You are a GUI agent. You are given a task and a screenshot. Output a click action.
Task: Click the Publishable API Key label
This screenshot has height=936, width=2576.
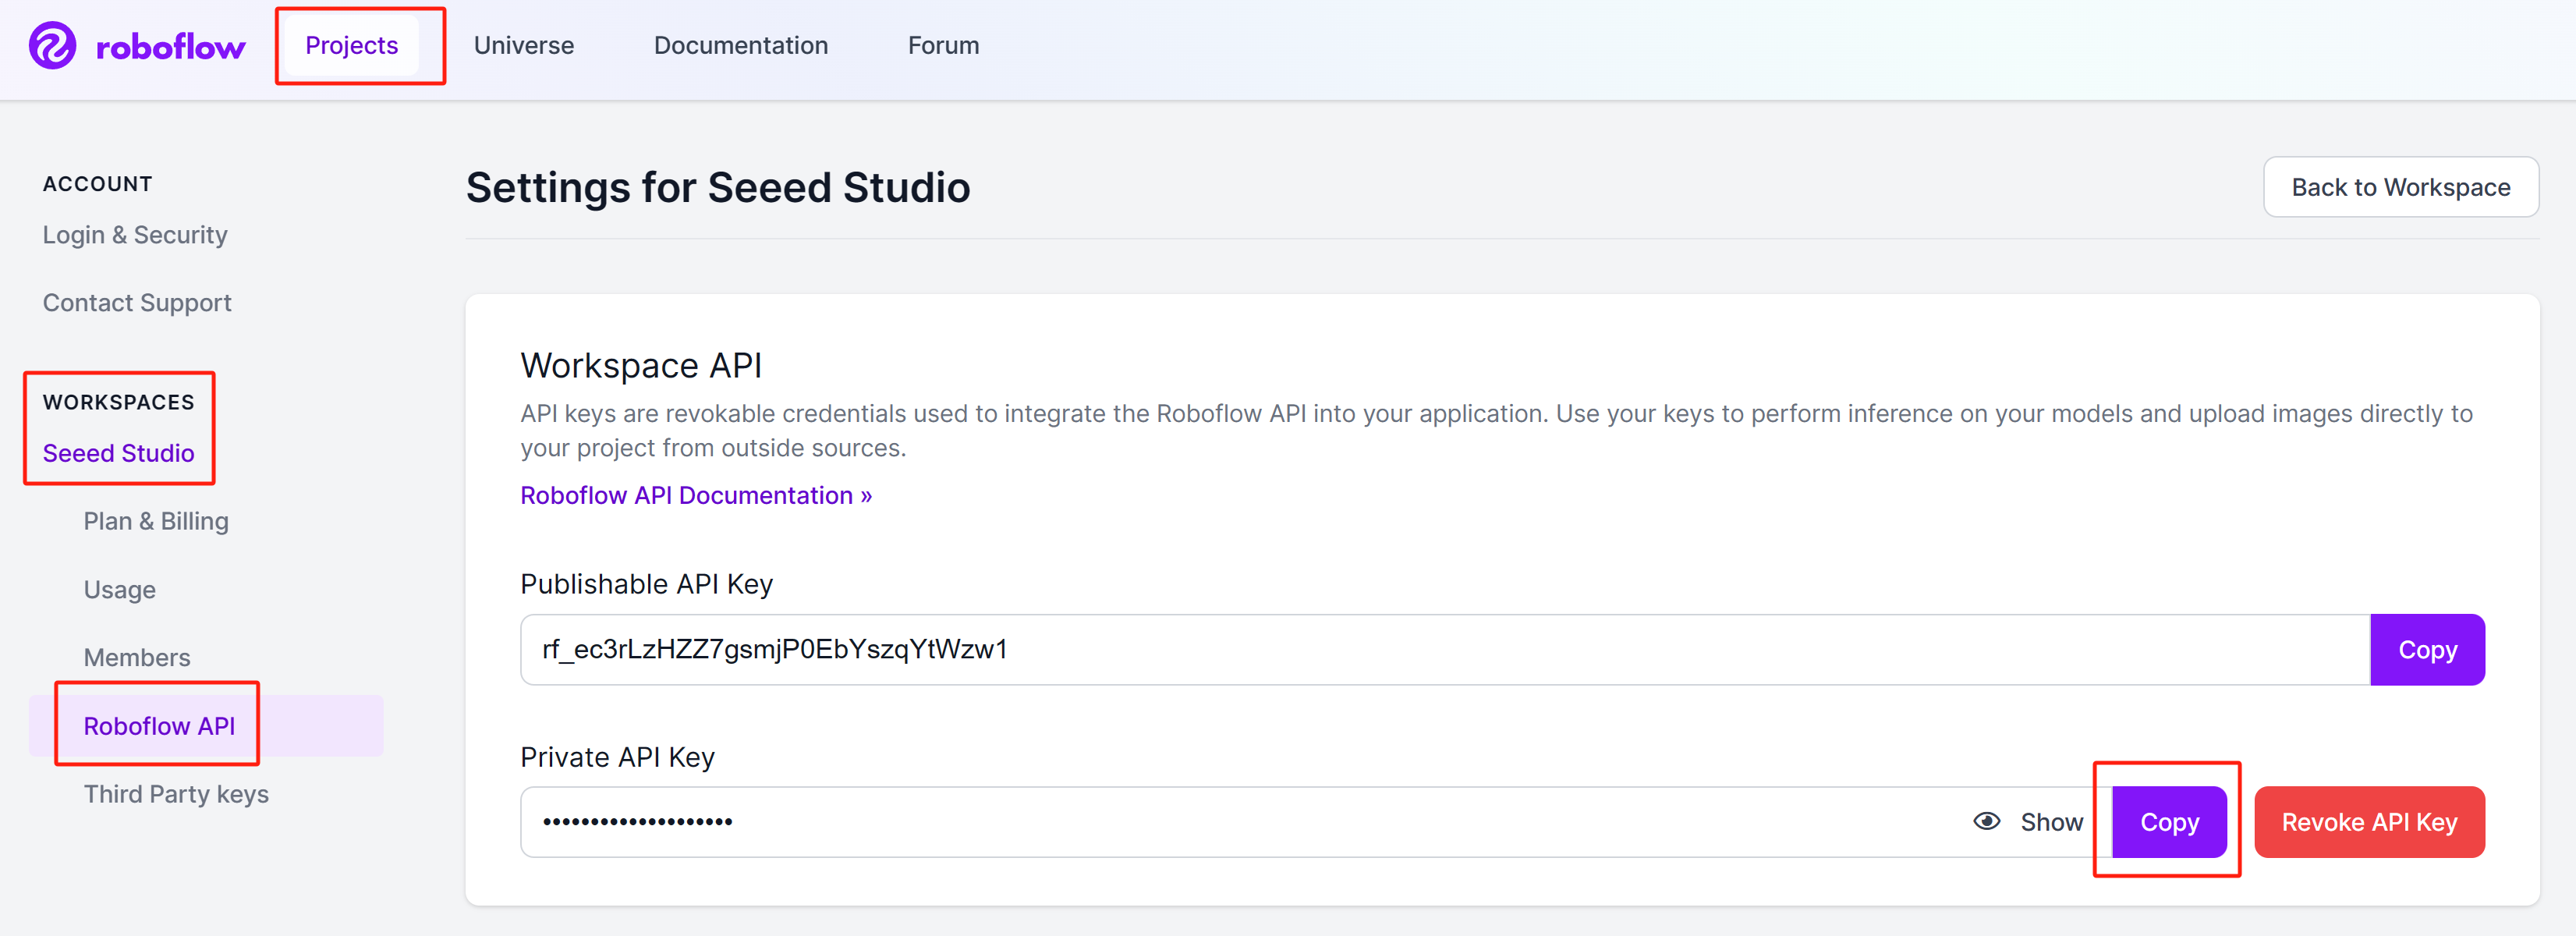[646, 584]
